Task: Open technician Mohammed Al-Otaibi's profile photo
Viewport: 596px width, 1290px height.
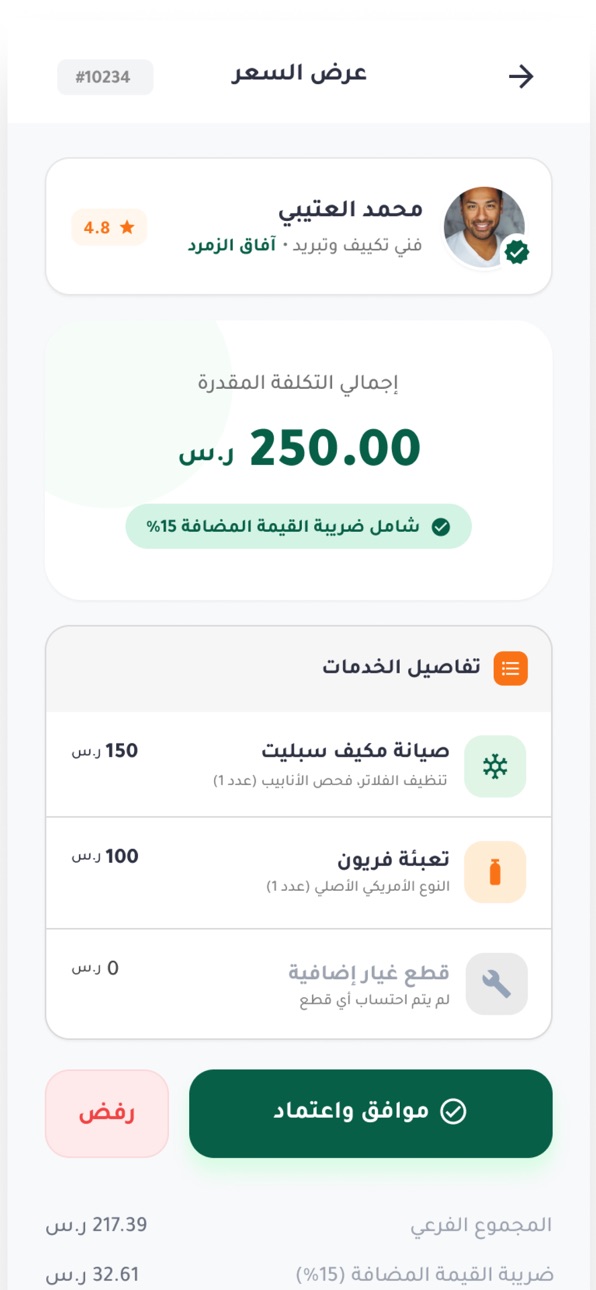Action: pyautogui.click(x=484, y=227)
